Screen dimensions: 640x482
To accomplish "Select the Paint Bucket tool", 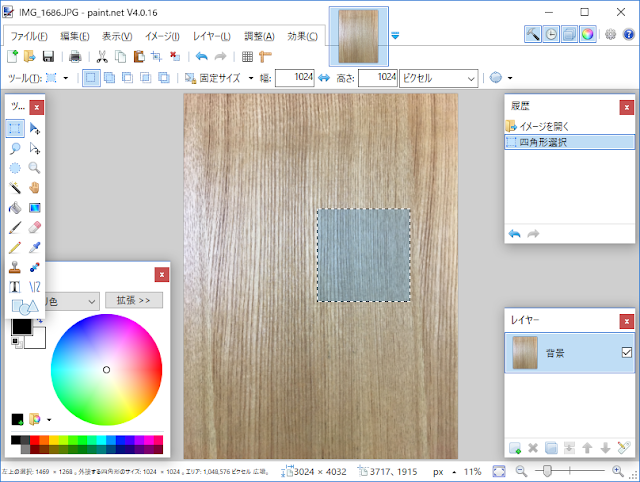I will (15, 208).
